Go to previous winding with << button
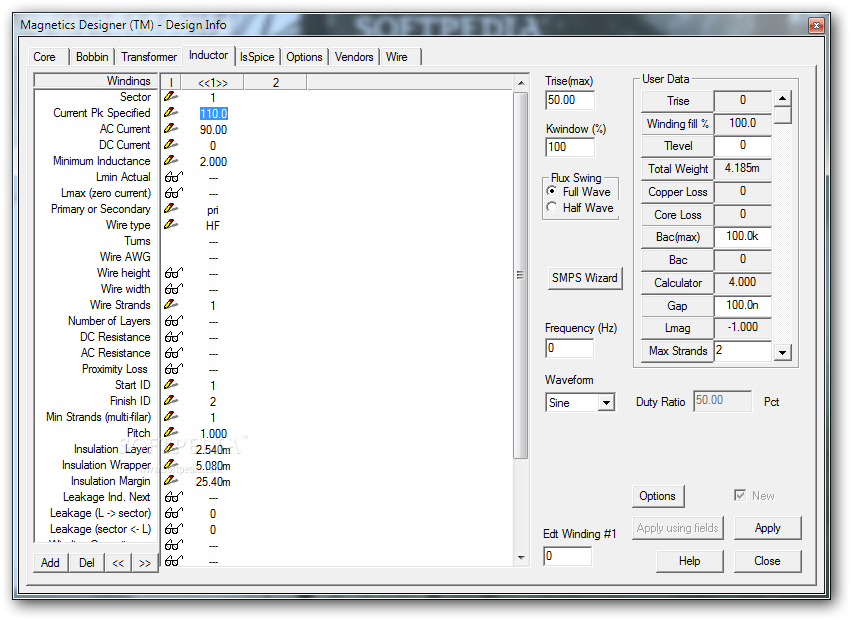Screen dimensions: 851x620 point(118,563)
